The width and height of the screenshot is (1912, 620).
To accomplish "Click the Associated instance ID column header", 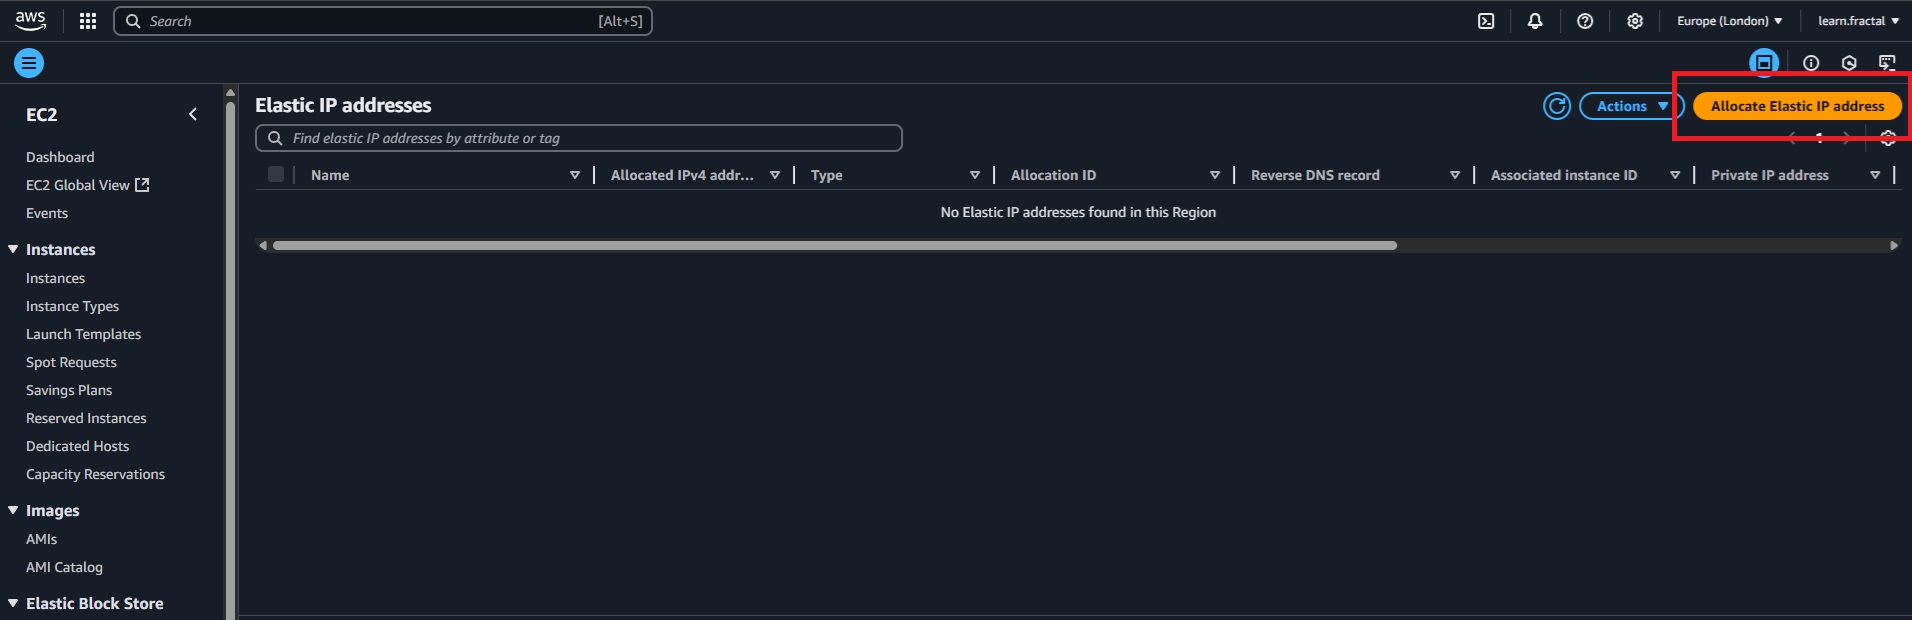I will point(1564,175).
